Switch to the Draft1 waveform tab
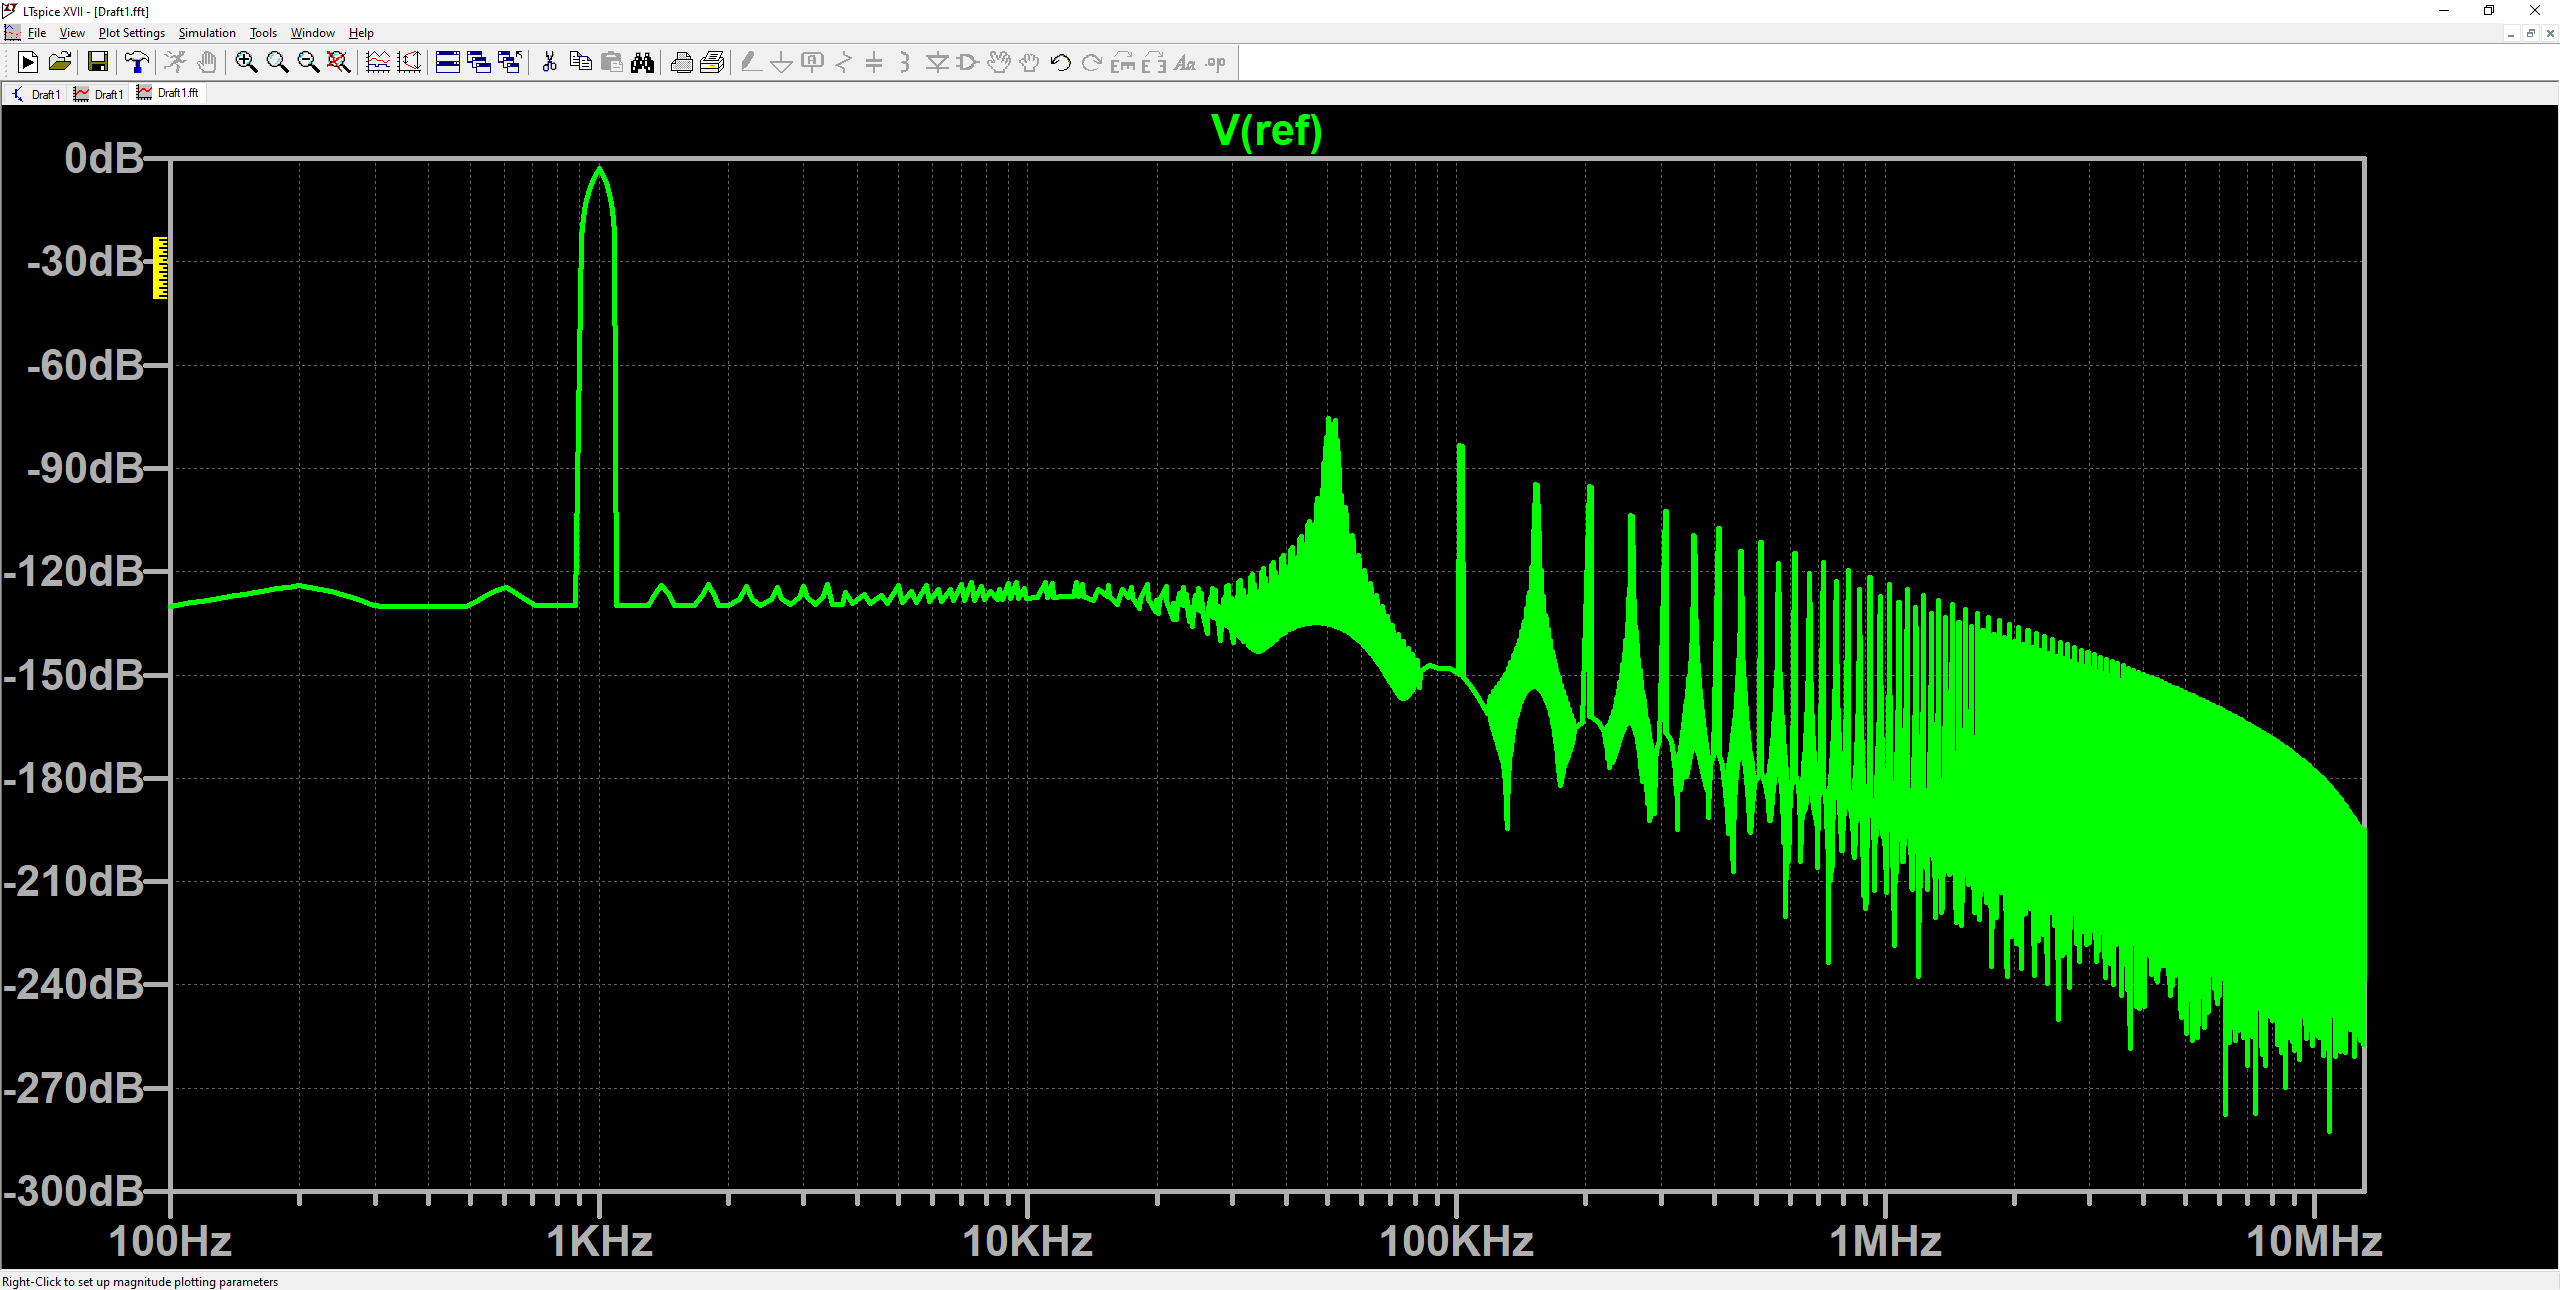This screenshot has height=1290, width=2560. click(x=100, y=94)
